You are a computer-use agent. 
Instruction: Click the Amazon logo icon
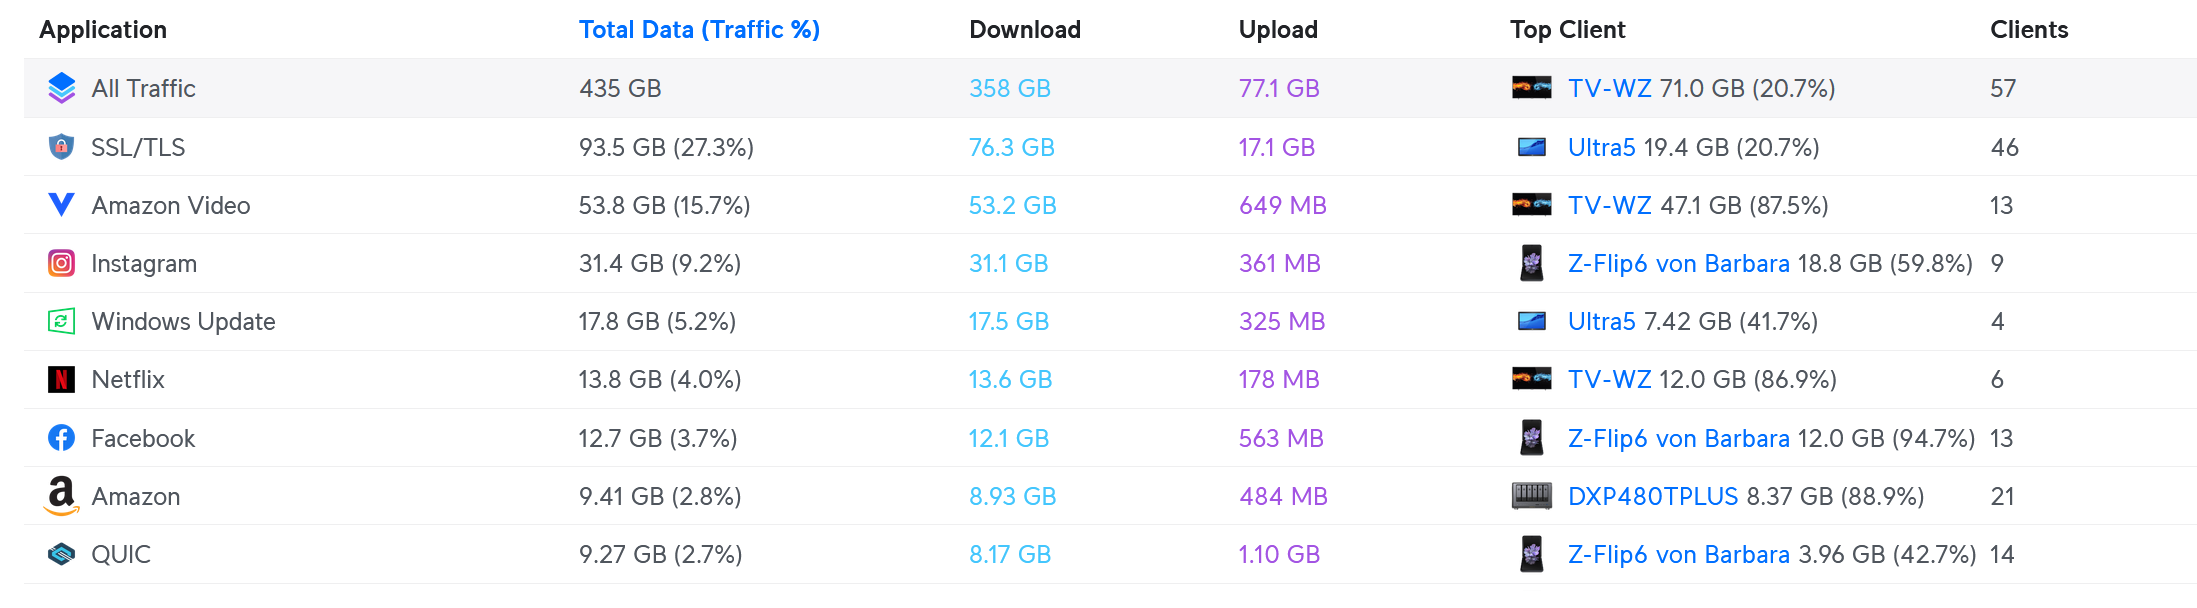pos(61,496)
